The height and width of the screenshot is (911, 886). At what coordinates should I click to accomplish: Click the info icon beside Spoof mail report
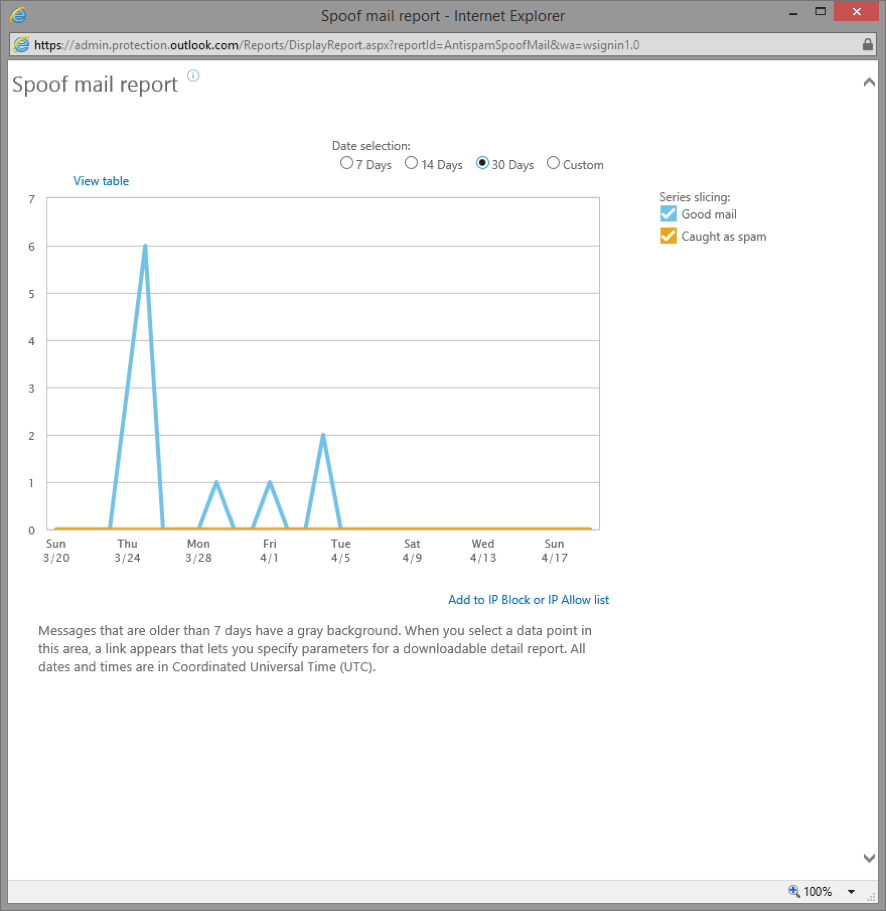point(192,76)
